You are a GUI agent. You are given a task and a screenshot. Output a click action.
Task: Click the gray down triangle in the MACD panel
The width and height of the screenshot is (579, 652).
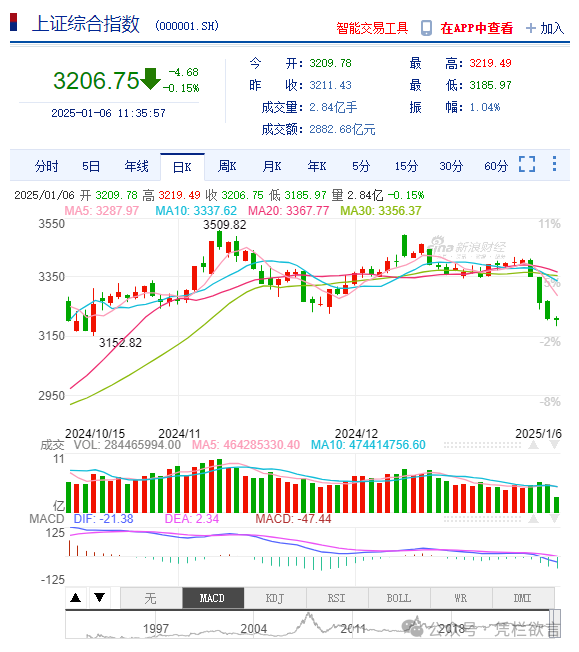554,519
